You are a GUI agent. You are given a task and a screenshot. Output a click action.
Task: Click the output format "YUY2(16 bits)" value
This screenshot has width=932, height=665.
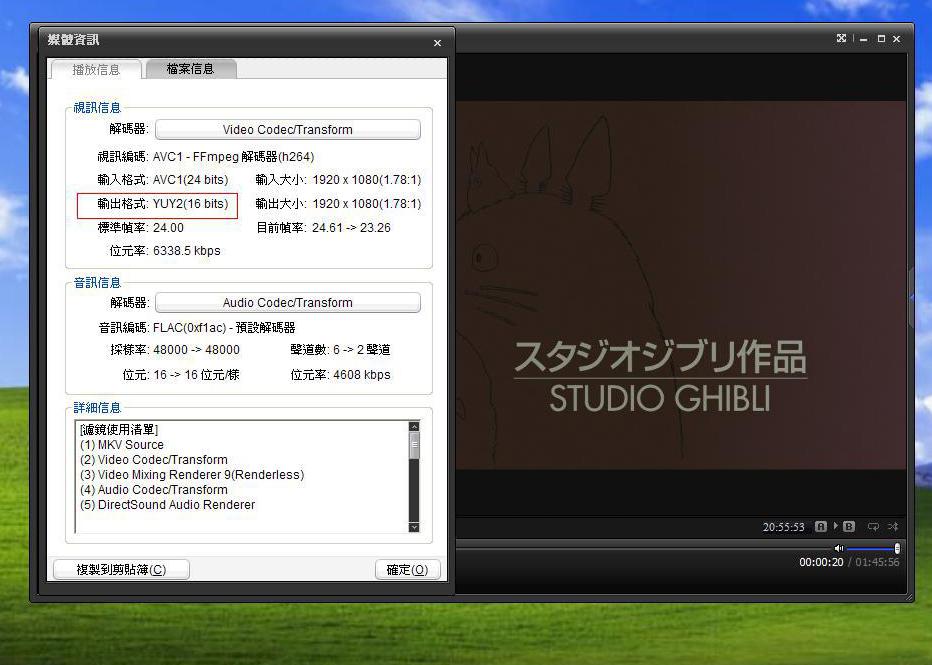click(190, 204)
